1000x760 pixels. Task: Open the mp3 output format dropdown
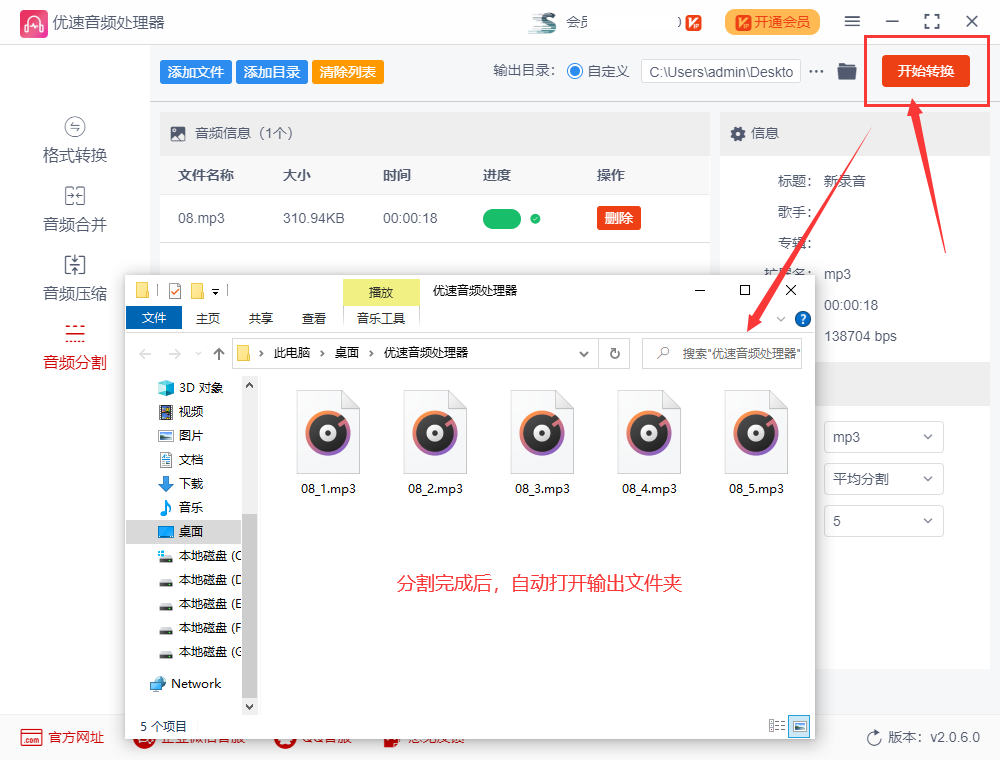(x=883, y=437)
